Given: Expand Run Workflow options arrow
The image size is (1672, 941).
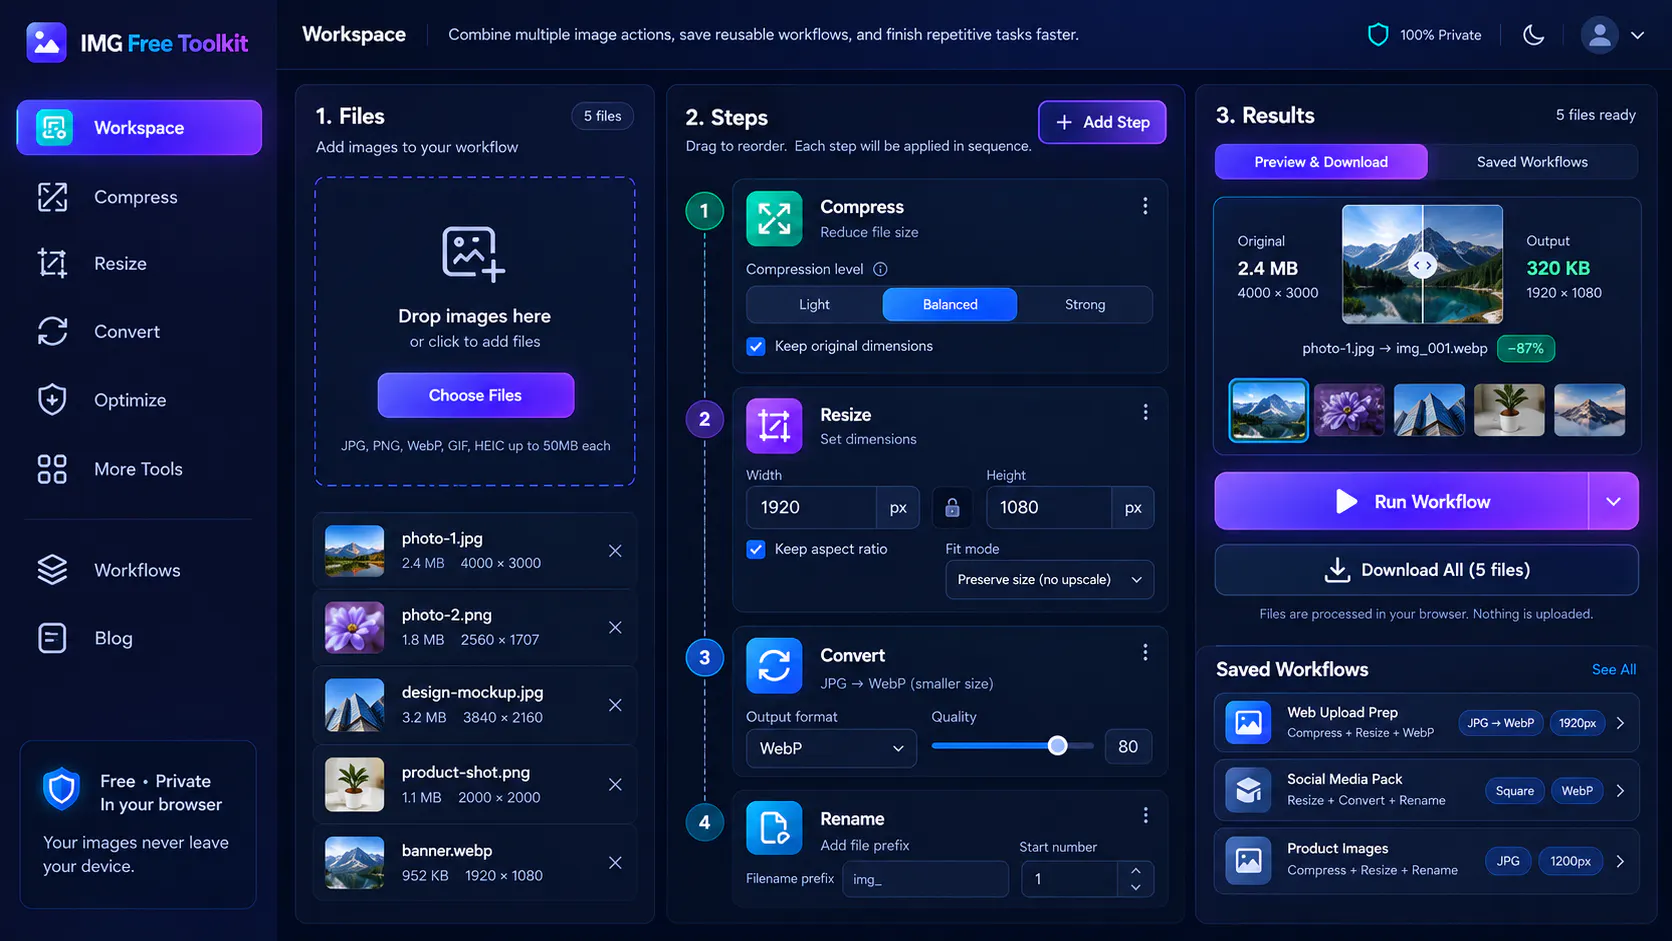Looking at the screenshot, I should [1613, 501].
